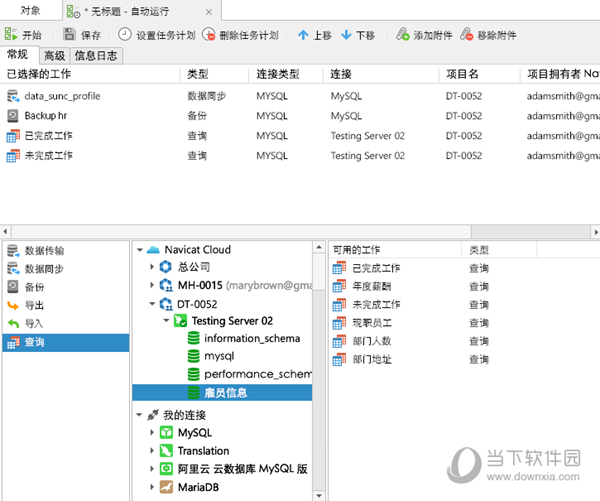
Task: Select data_sunc_profile job row icon
Action: coord(13,96)
